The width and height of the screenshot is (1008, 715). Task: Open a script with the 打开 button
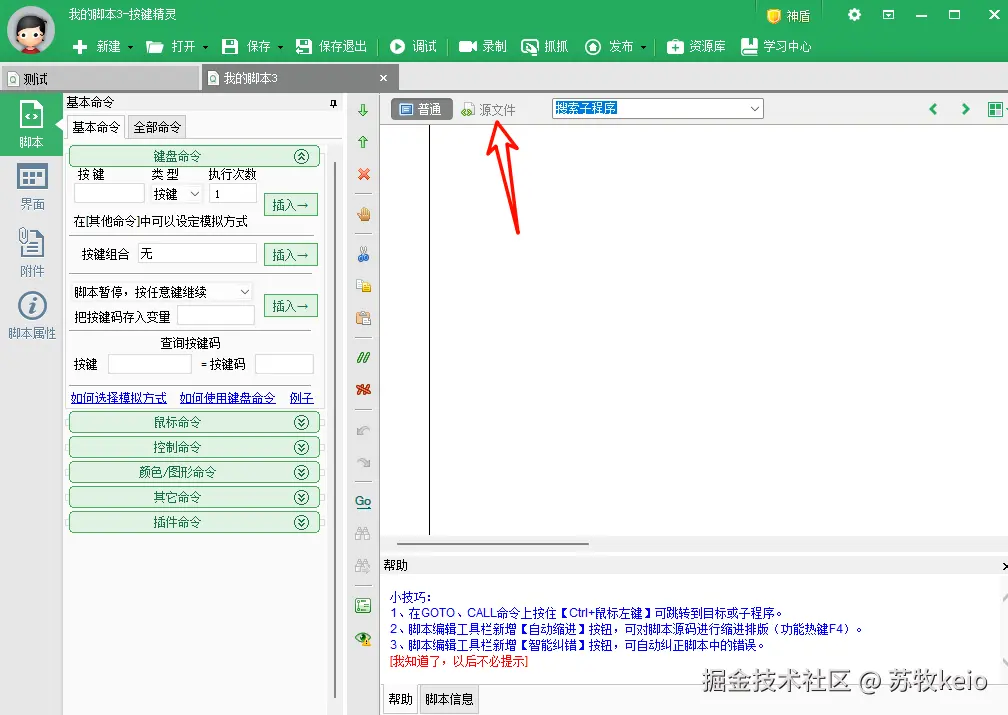click(x=171, y=46)
